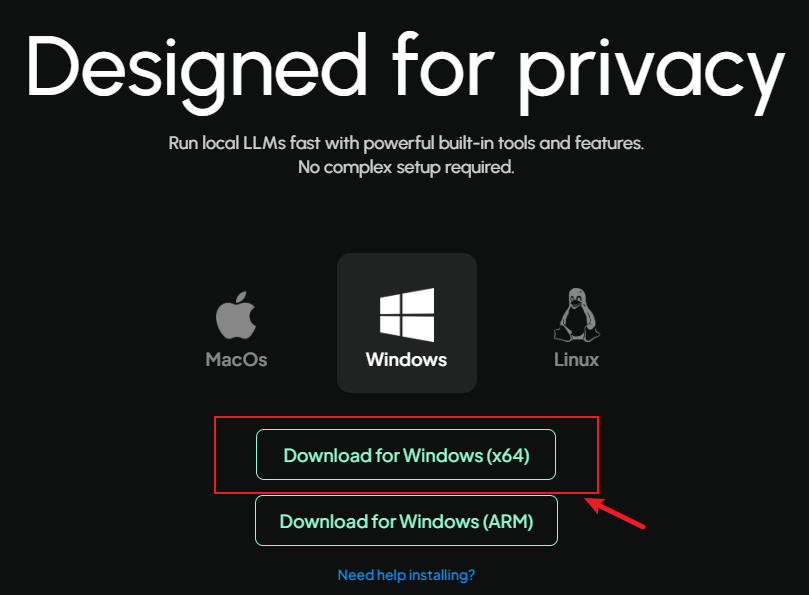
Task: Click the Windows label text
Action: tap(407, 360)
